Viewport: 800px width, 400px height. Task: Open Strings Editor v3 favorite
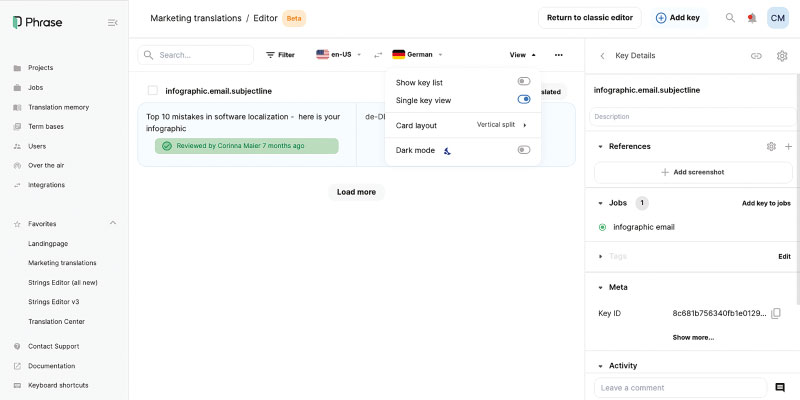tap(54, 302)
